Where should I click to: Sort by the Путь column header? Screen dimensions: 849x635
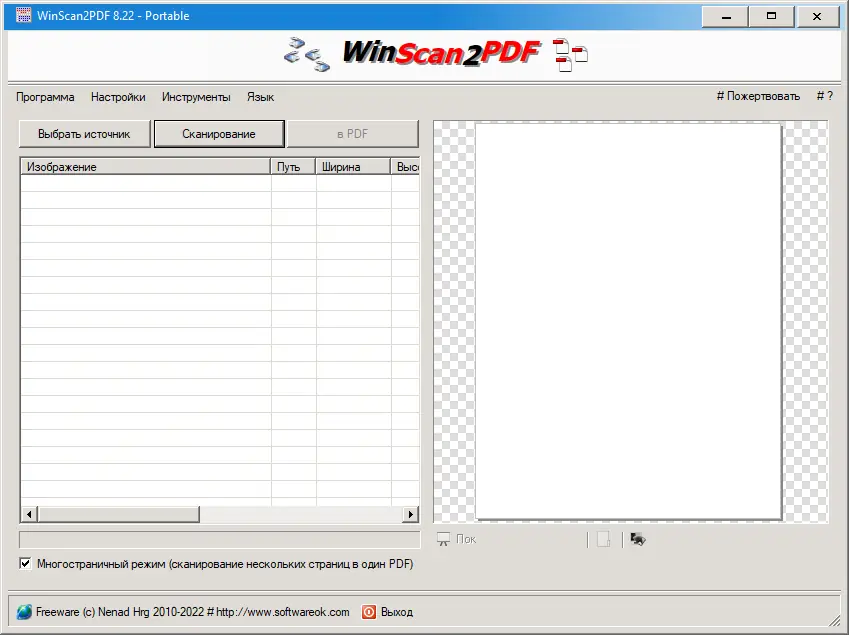click(293, 167)
